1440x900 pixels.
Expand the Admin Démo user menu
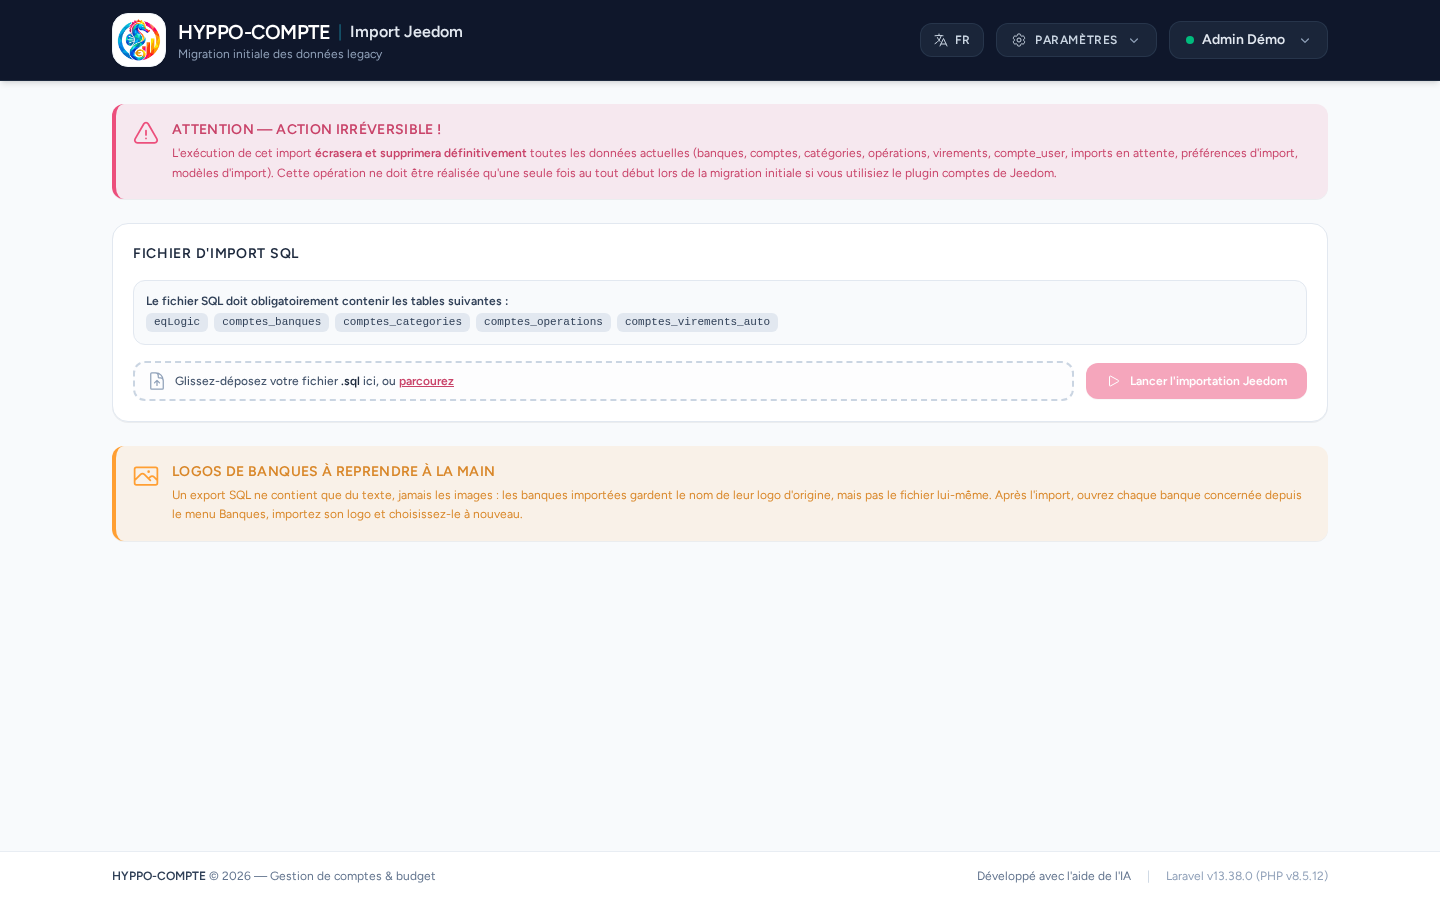1248,40
